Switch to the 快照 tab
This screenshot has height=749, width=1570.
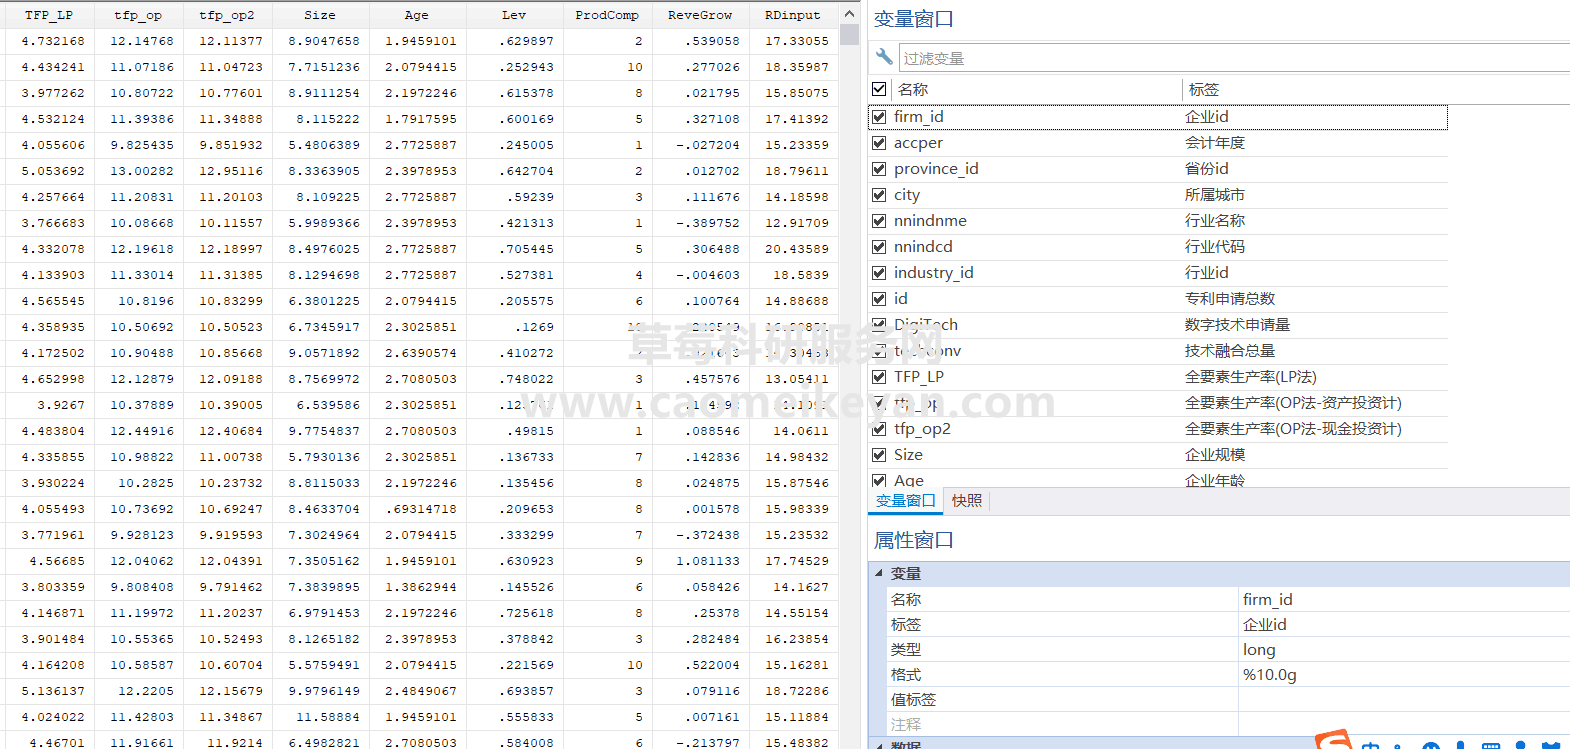966,501
